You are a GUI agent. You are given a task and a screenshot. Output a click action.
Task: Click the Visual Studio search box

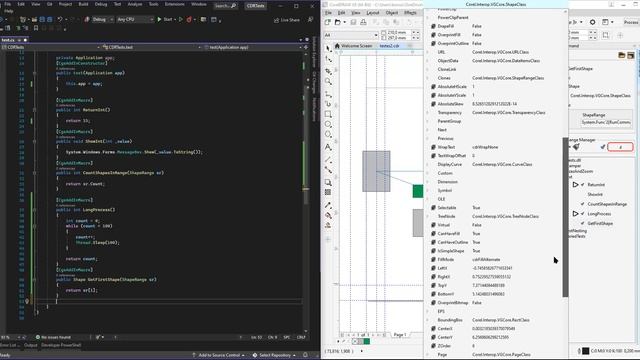point(225,6)
